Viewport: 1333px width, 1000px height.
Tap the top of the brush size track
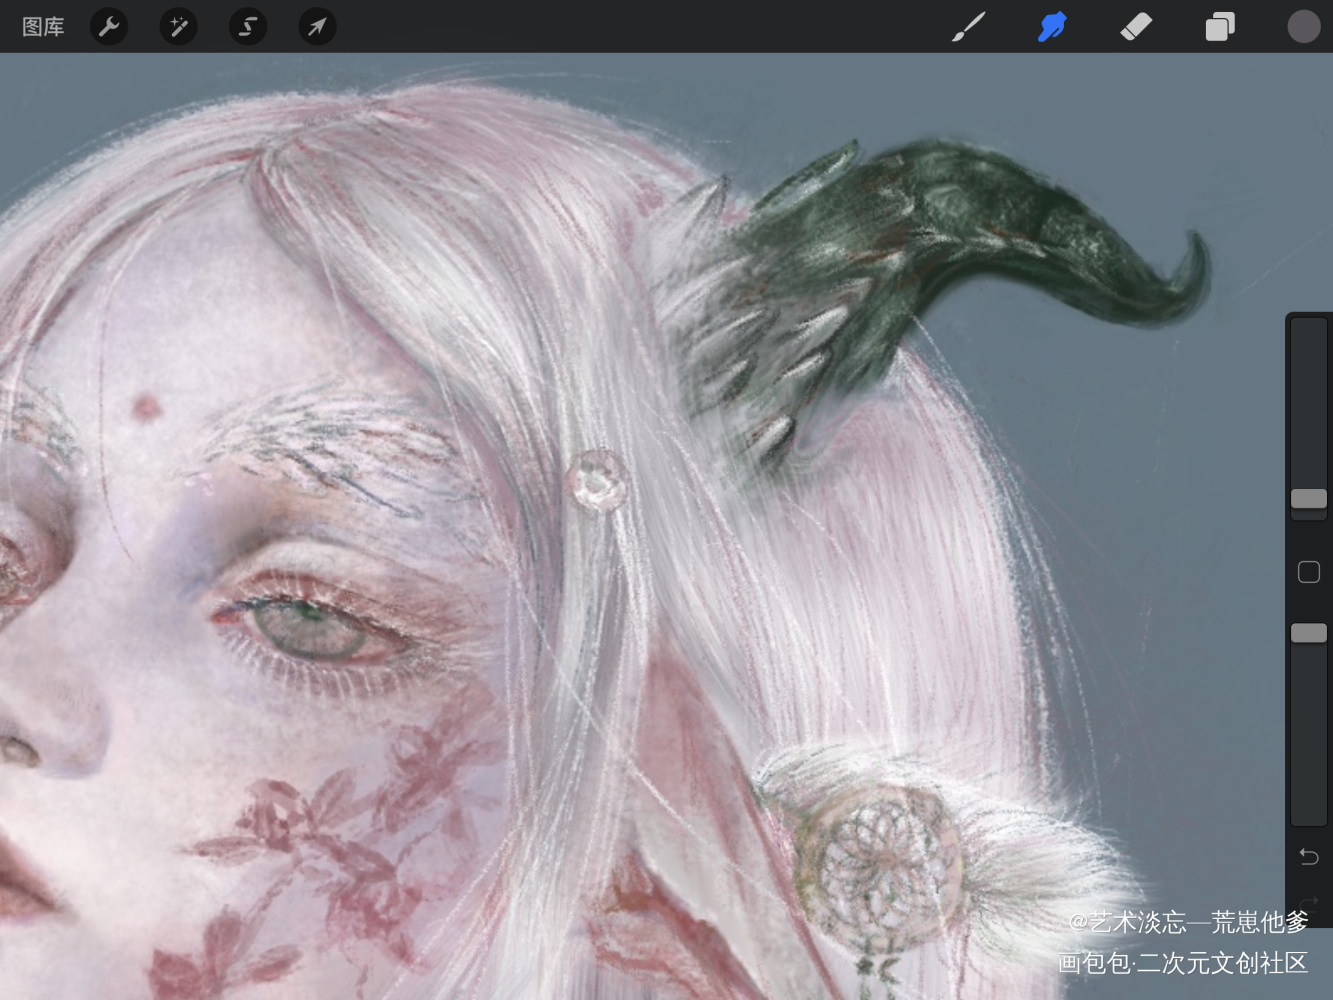[1308, 330]
